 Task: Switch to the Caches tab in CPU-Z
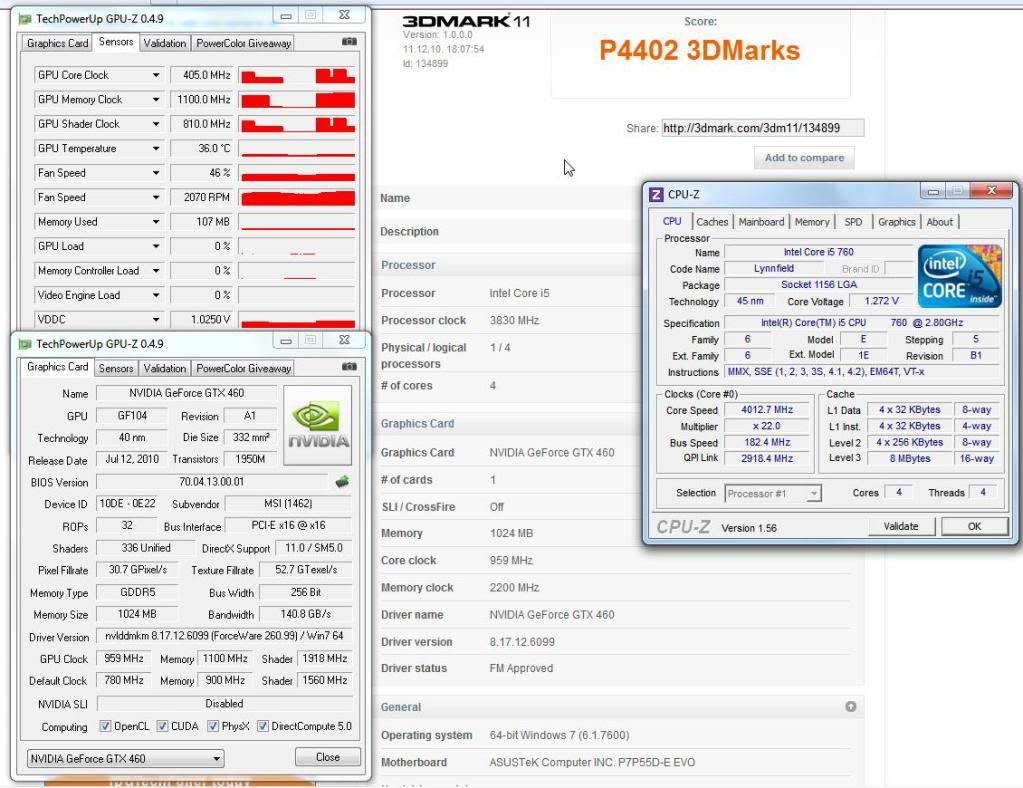click(712, 222)
